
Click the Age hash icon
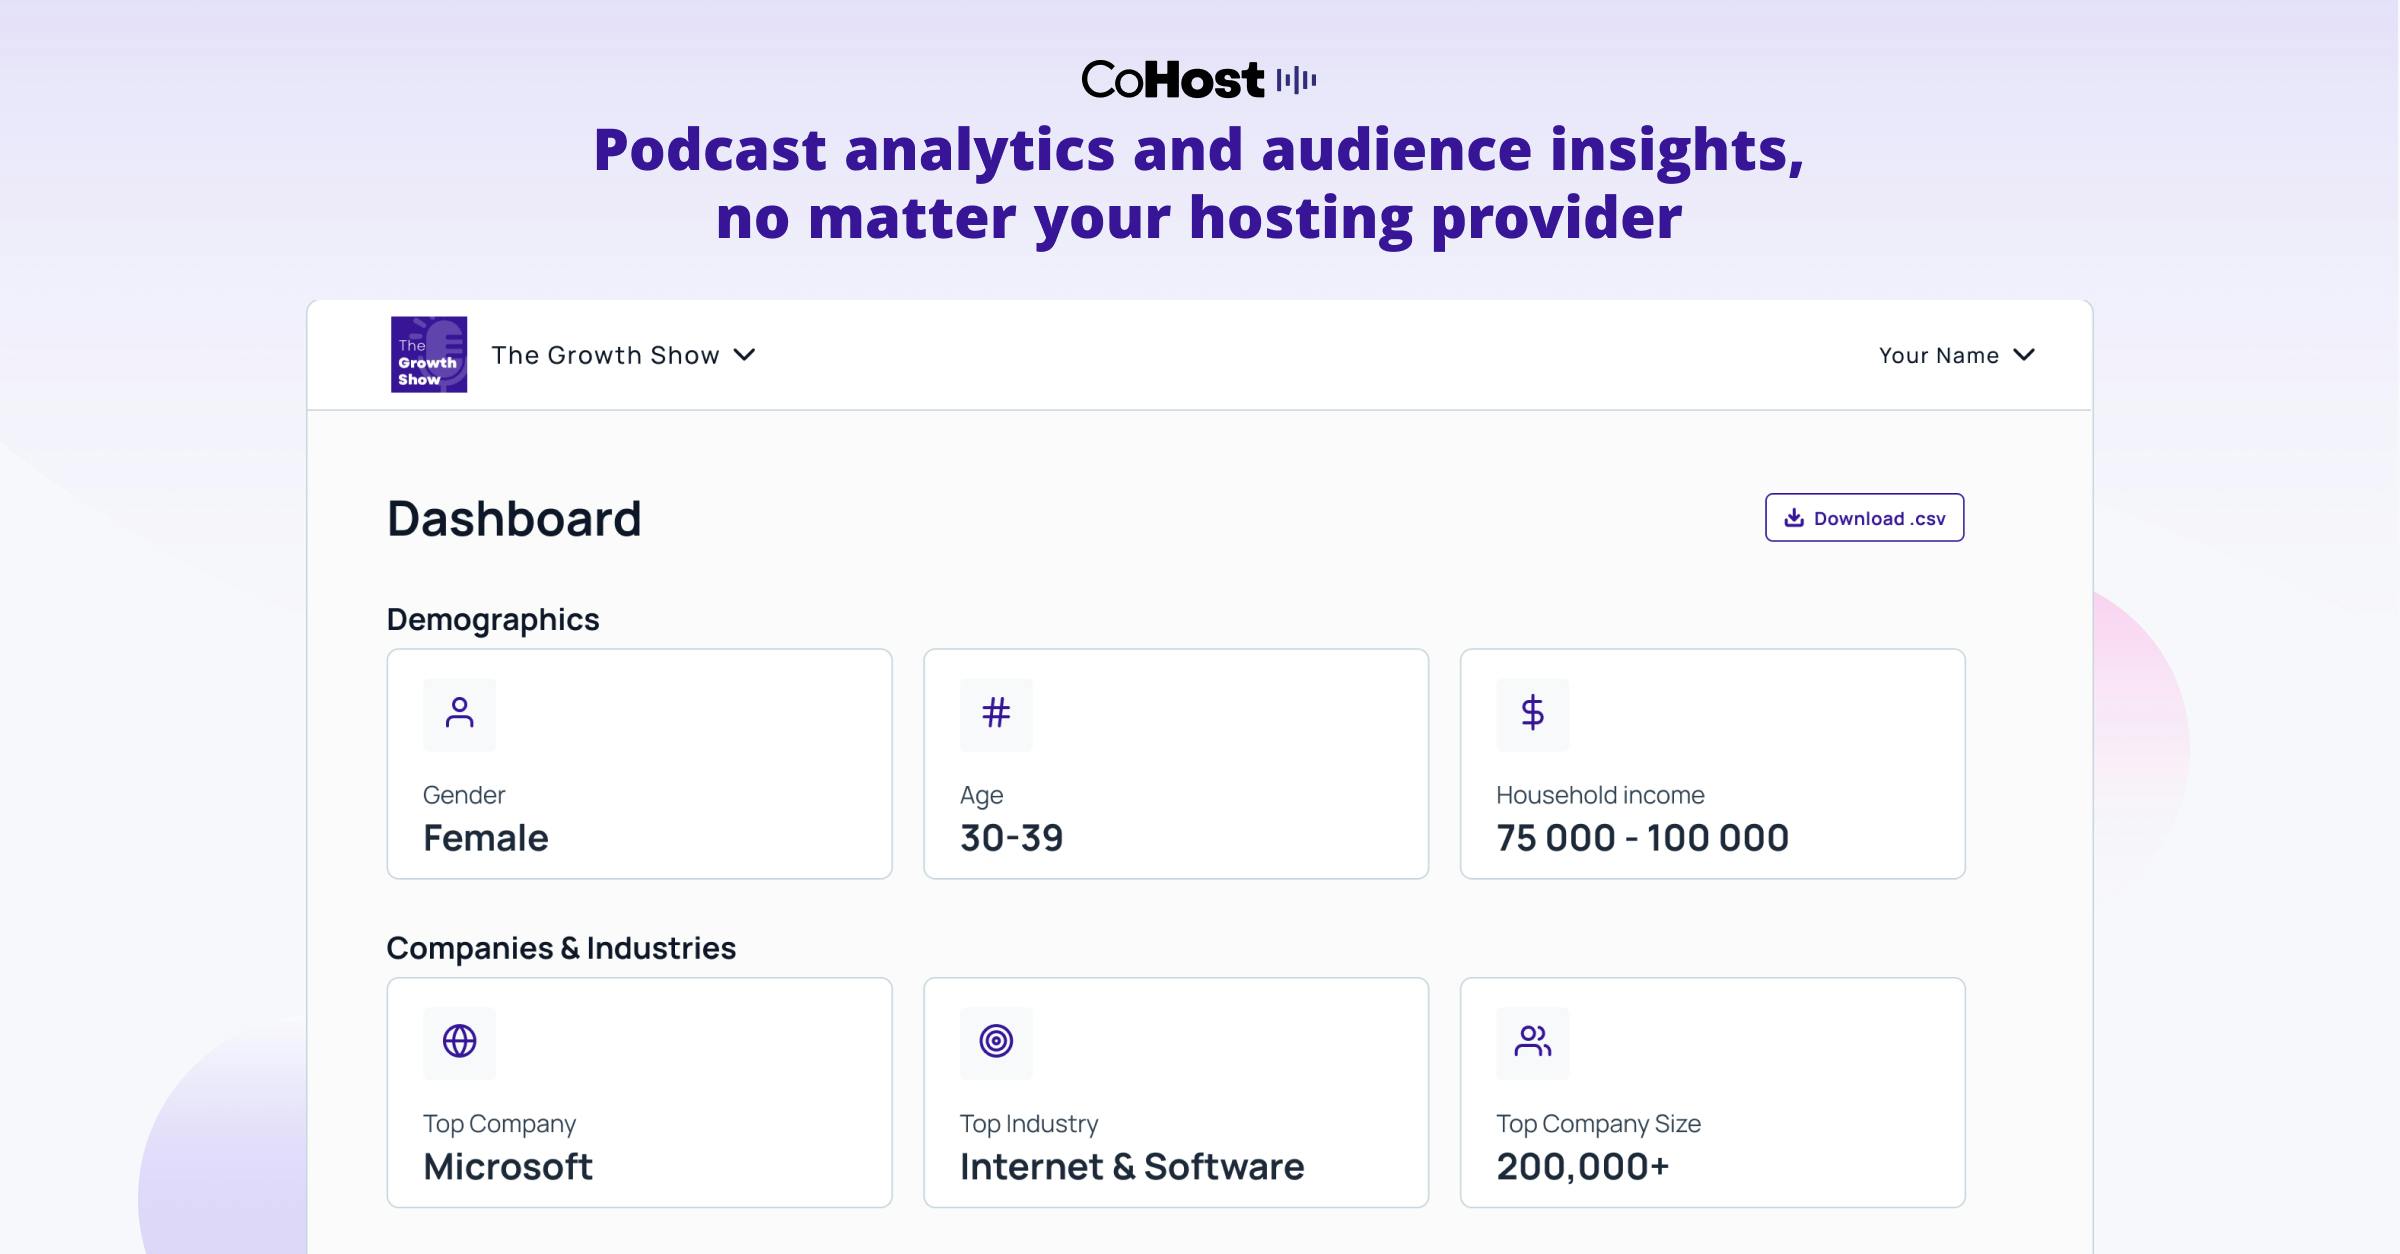pos(996,714)
